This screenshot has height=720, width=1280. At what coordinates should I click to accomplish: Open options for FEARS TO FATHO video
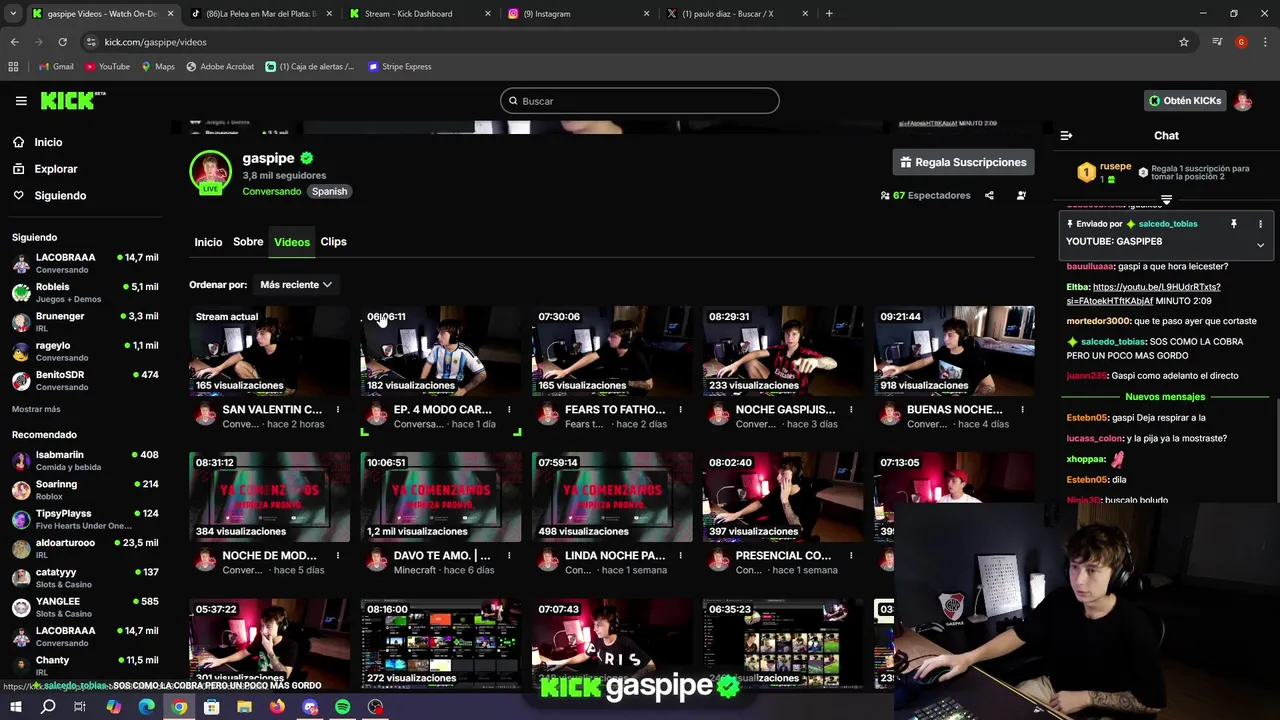point(680,410)
